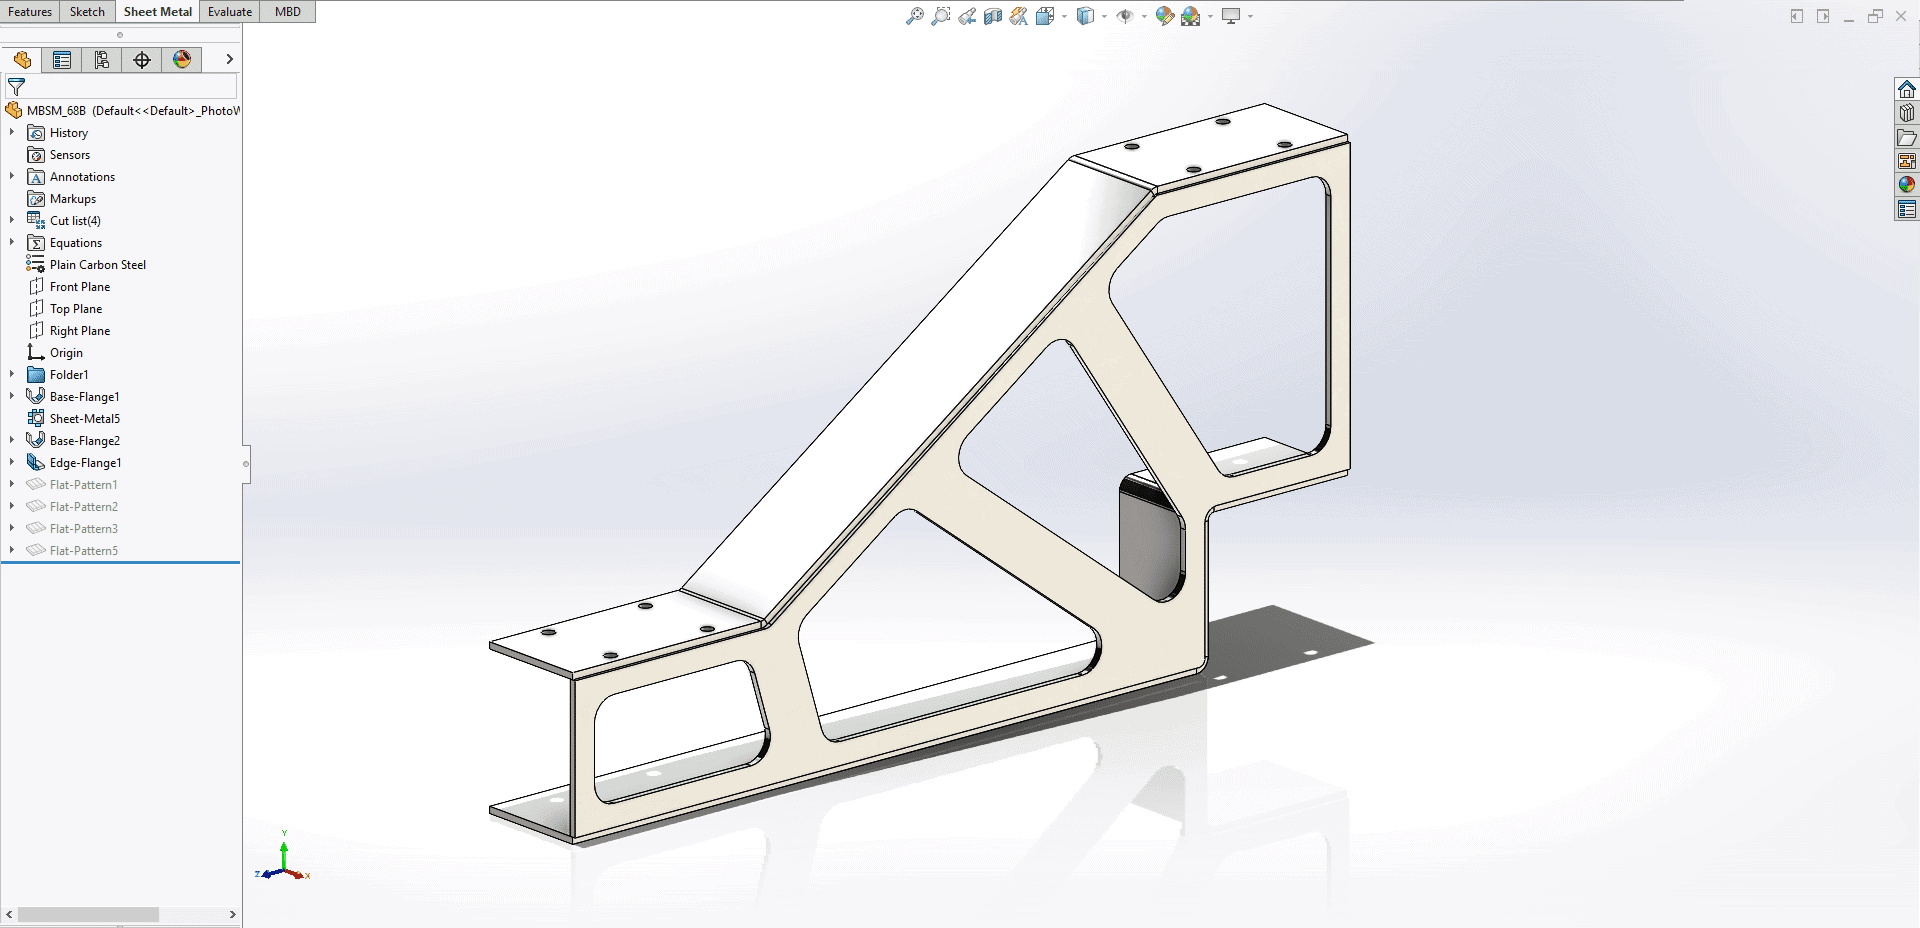Expand the suppressed Flat-Pattern1 feature
The image size is (1920, 928).
(x=12, y=485)
